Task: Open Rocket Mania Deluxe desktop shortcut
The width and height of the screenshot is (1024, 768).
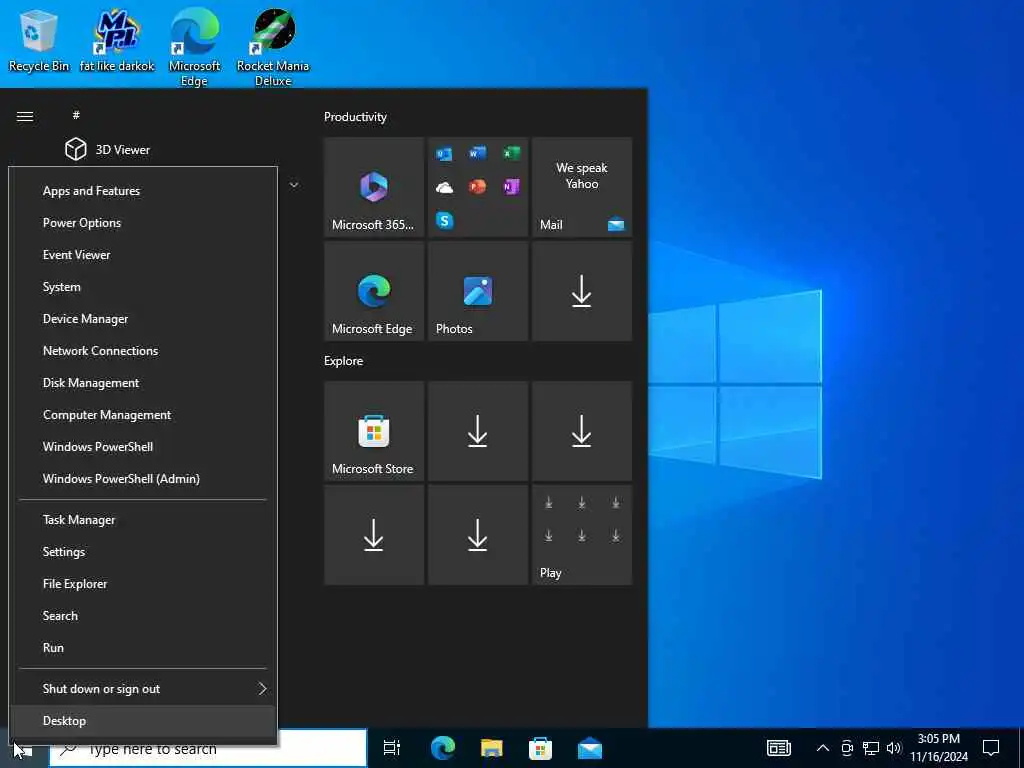Action: [x=273, y=47]
